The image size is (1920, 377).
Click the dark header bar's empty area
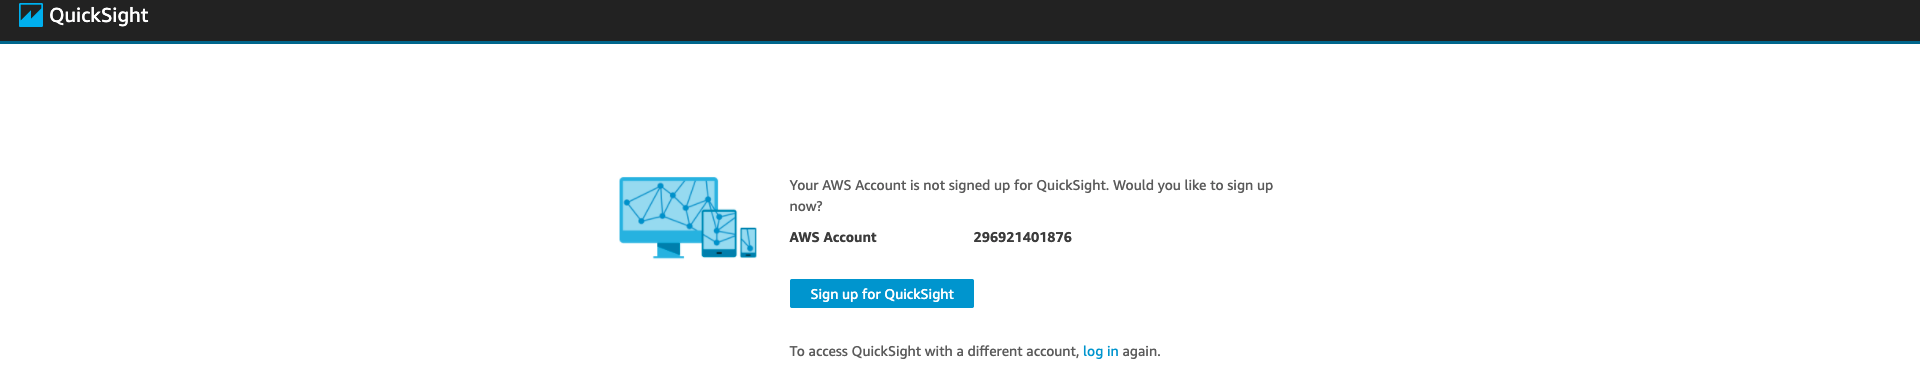click(1000, 20)
